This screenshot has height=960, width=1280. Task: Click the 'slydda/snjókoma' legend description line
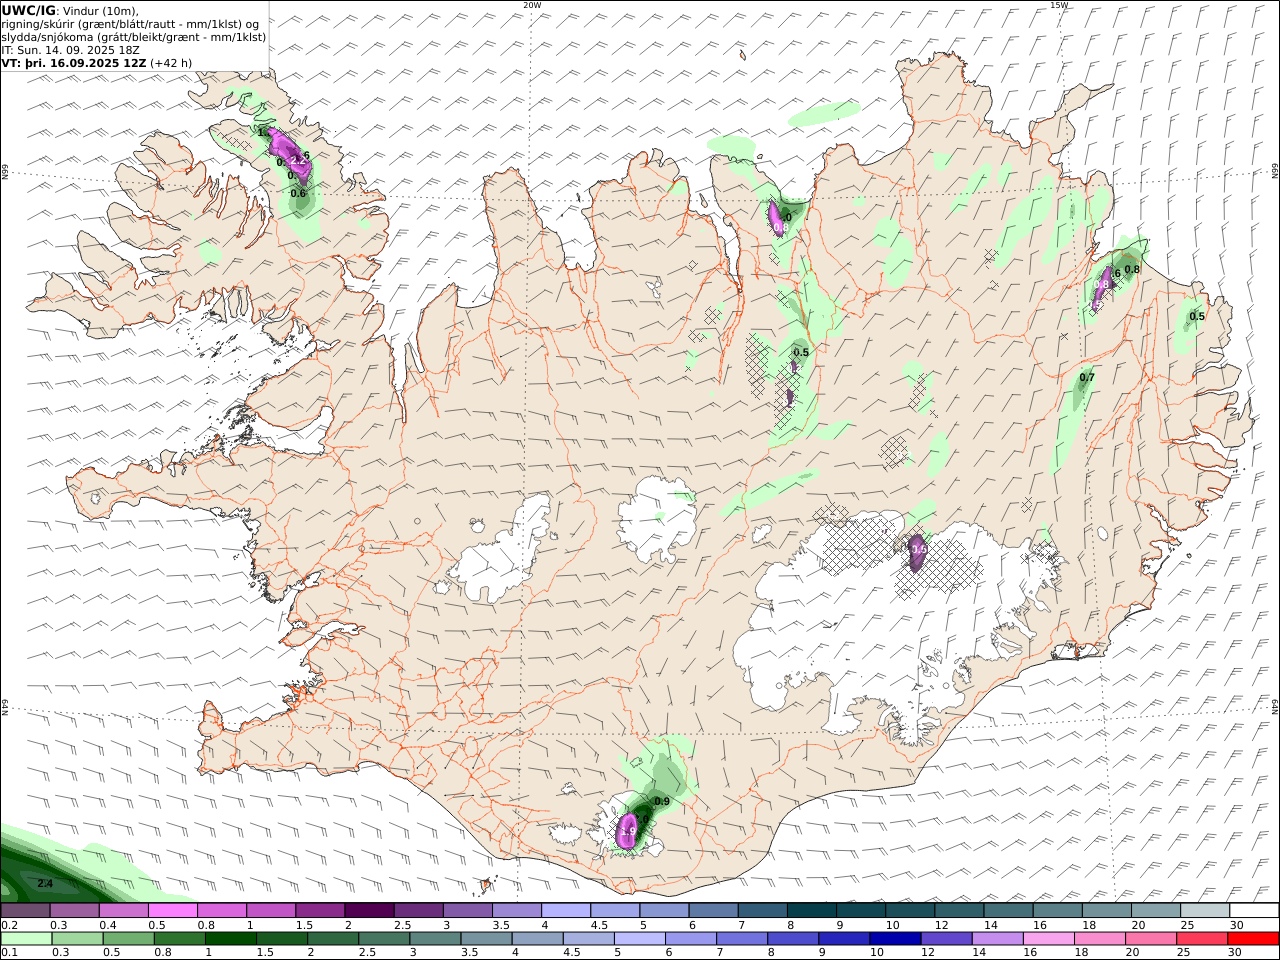click(x=134, y=37)
